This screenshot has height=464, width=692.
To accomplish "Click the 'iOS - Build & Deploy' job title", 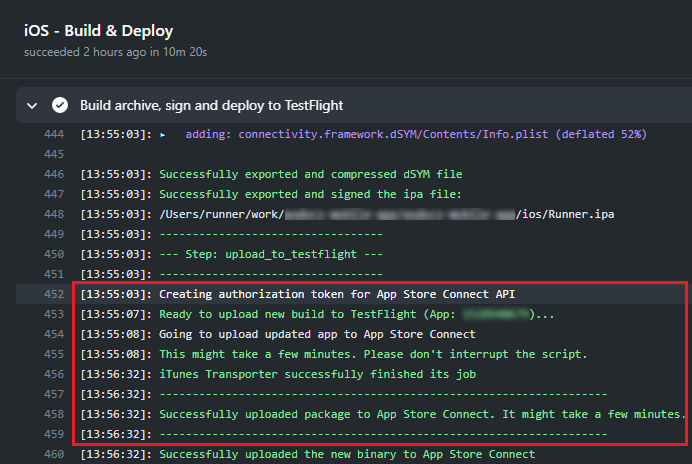I will click(x=98, y=30).
